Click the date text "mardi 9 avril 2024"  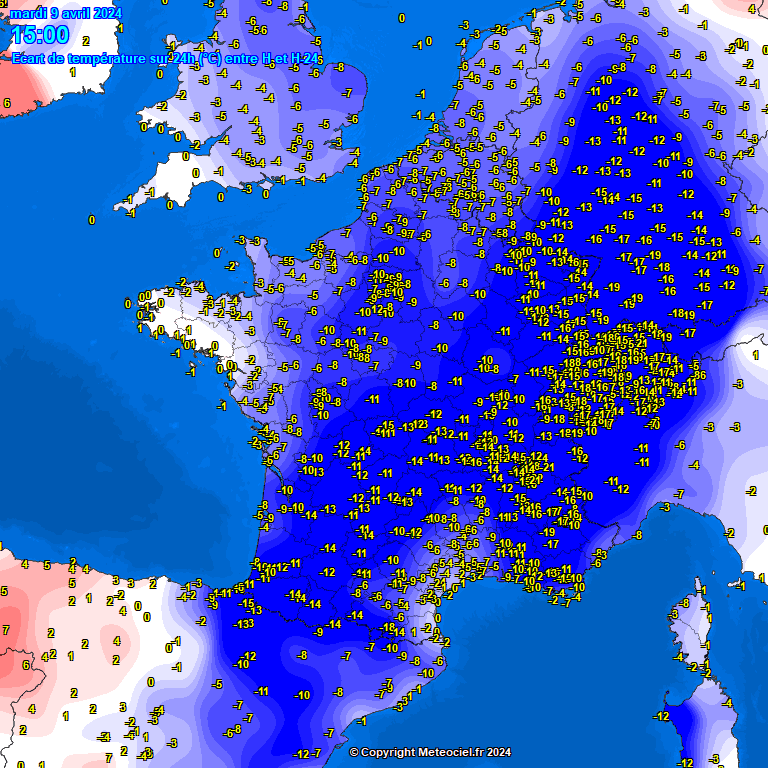click(66, 13)
